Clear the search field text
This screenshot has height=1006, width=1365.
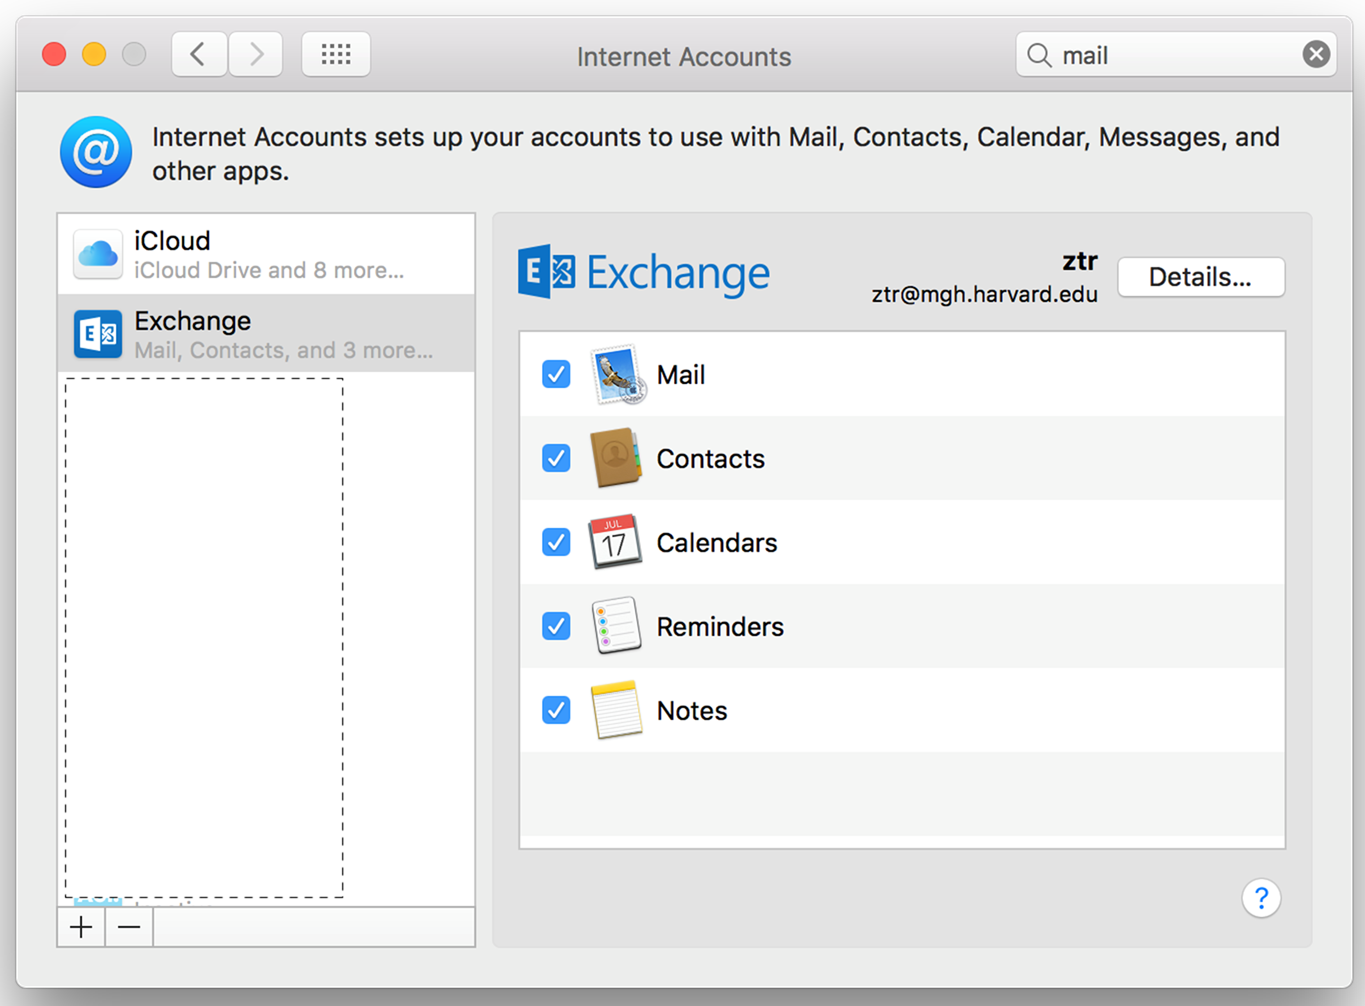[x=1316, y=54]
